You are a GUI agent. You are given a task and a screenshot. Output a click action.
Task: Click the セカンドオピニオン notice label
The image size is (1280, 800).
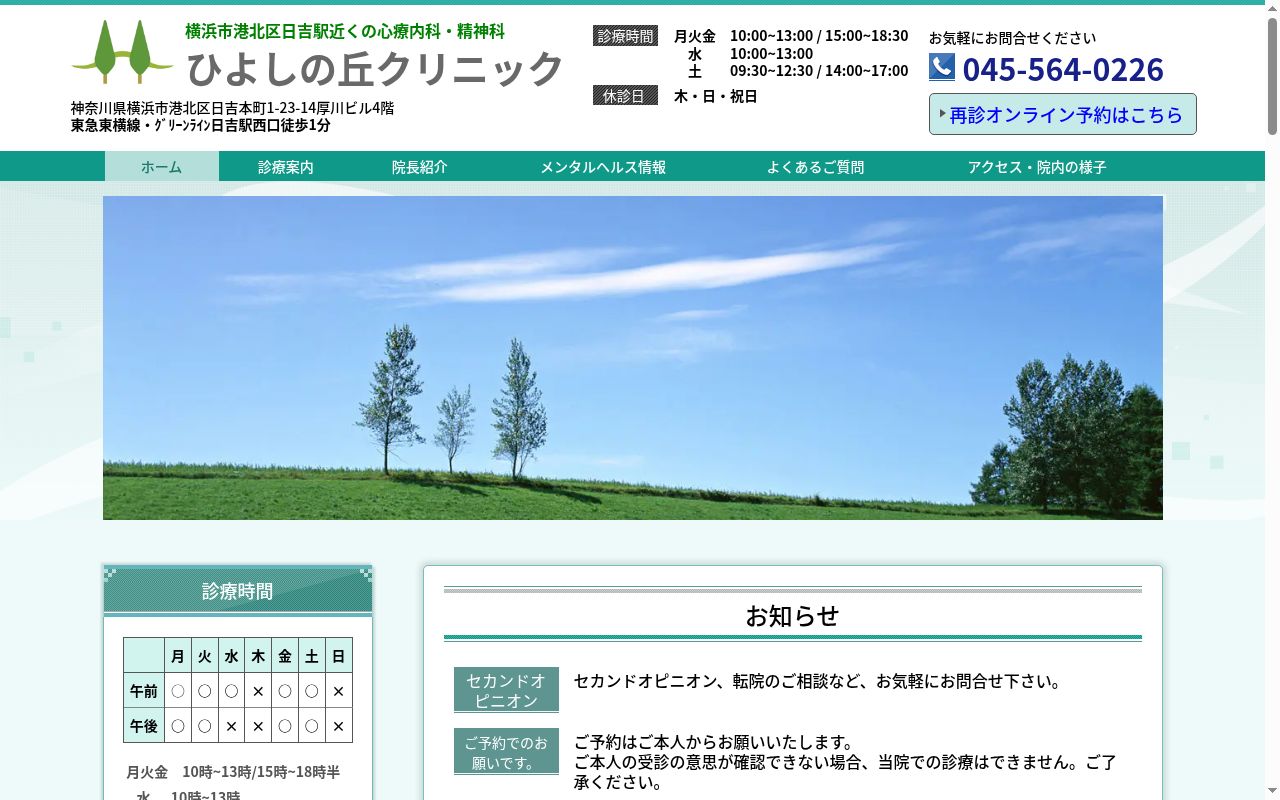coord(506,690)
